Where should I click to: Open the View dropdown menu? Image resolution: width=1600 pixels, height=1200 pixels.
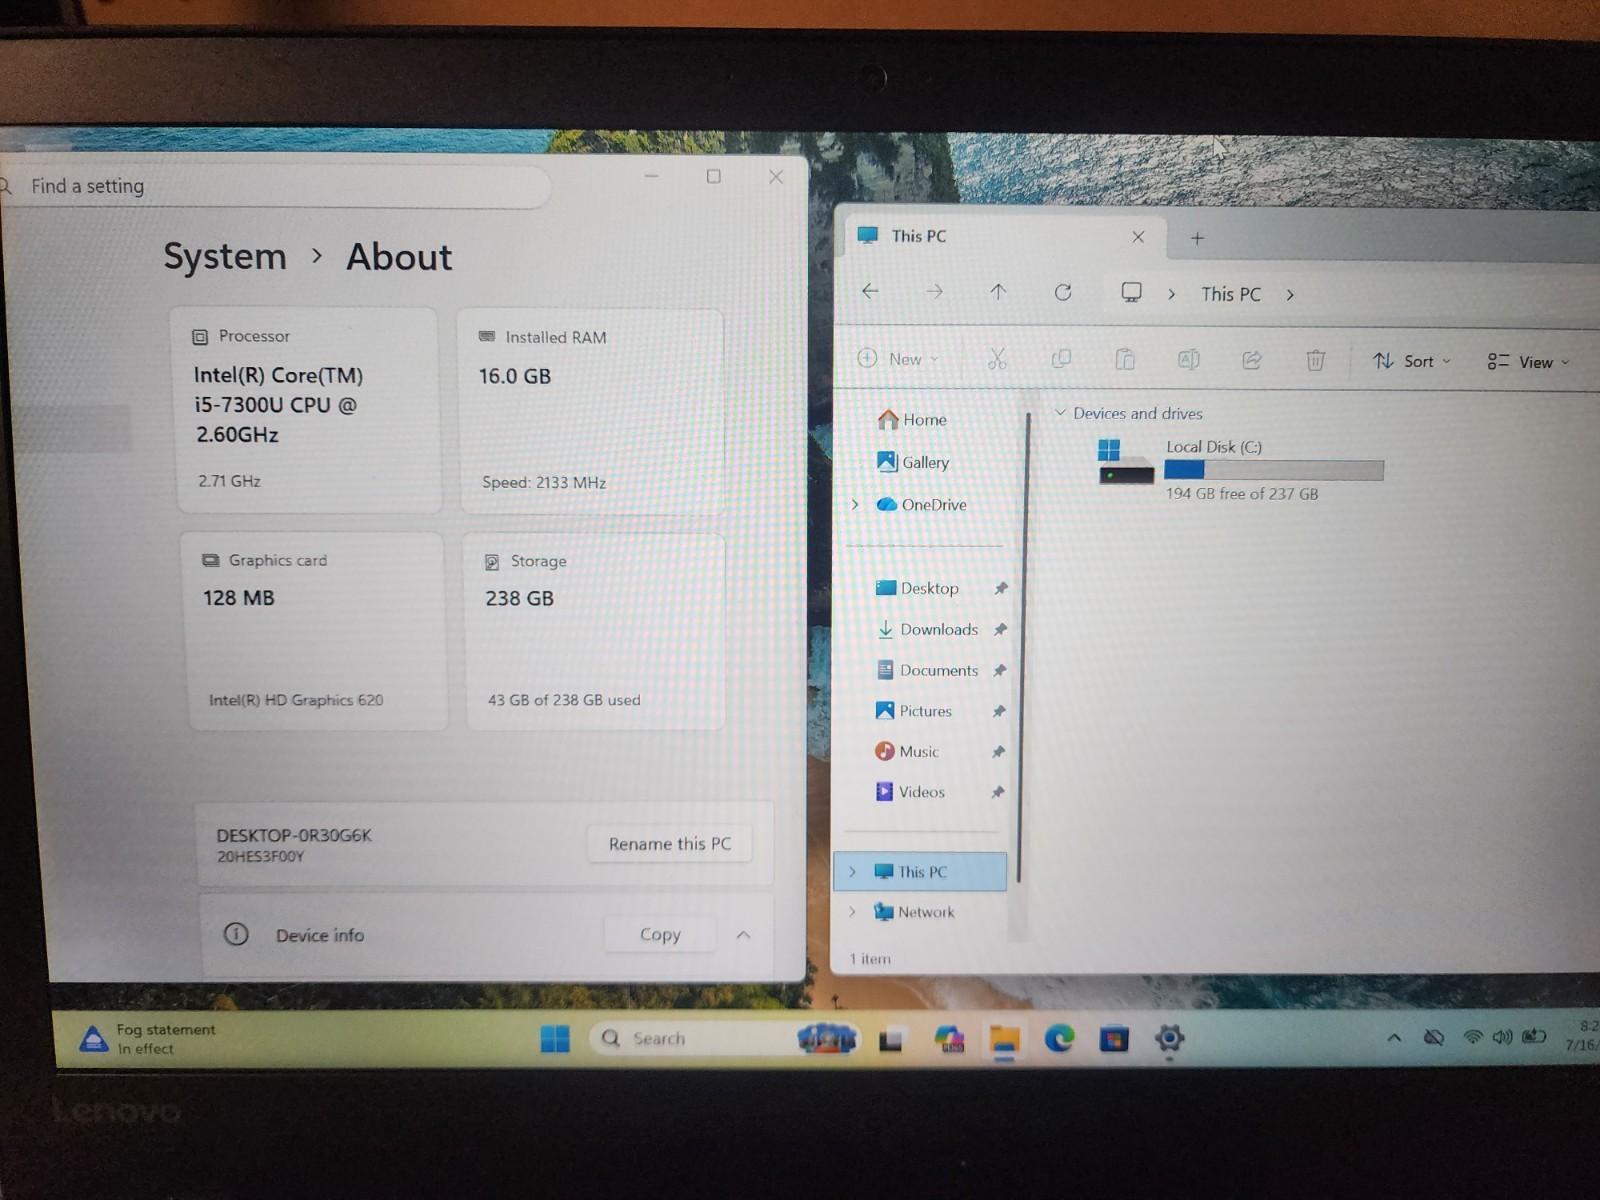coord(1528,362)
